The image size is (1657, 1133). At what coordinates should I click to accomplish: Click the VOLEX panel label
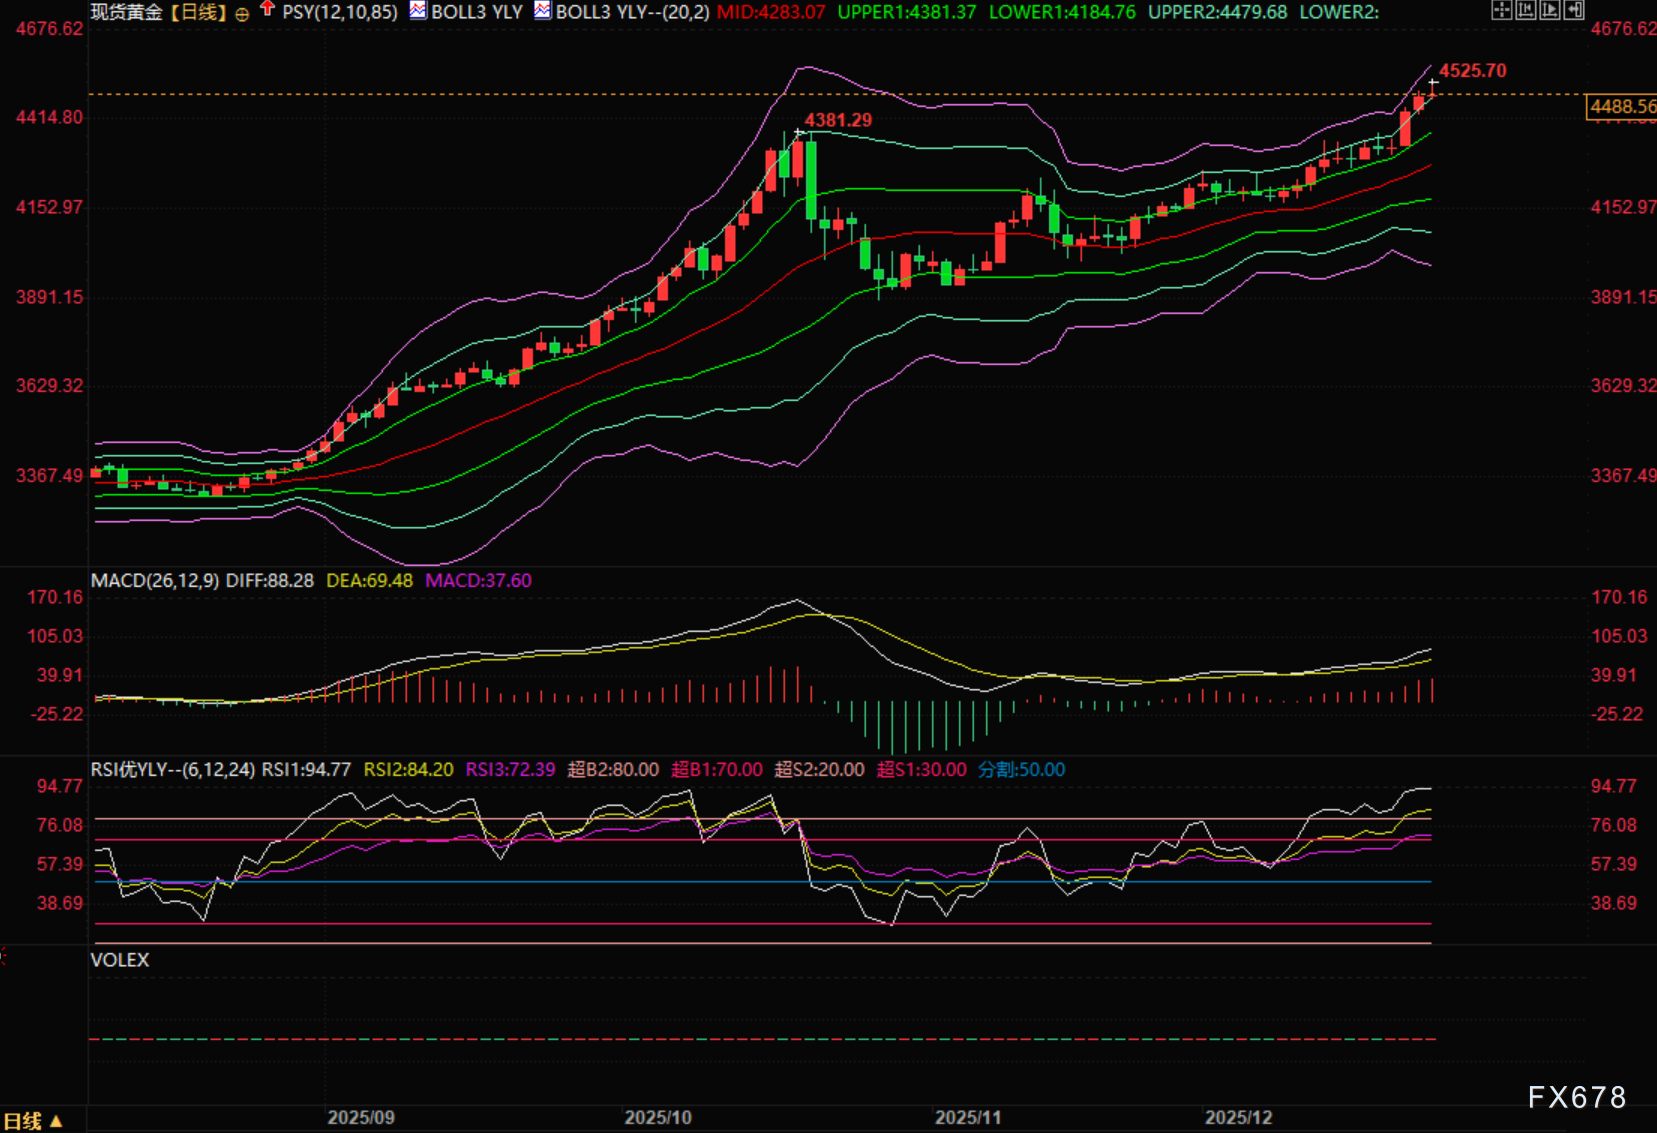[120, 959]
